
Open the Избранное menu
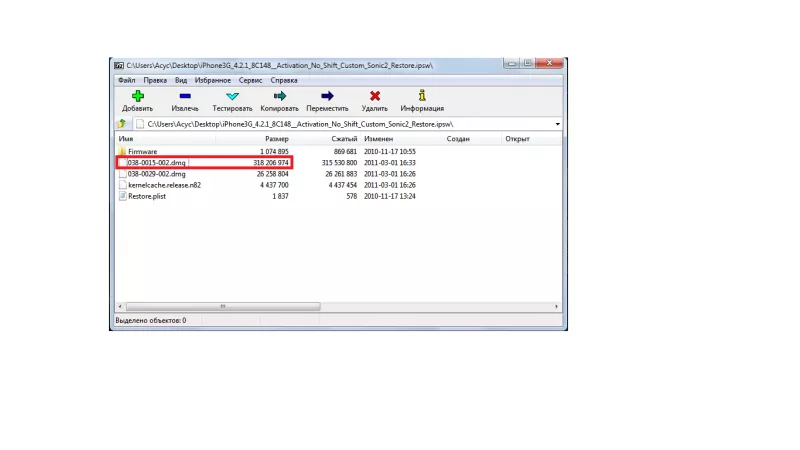pyautogui.click(x=213, y=80)
